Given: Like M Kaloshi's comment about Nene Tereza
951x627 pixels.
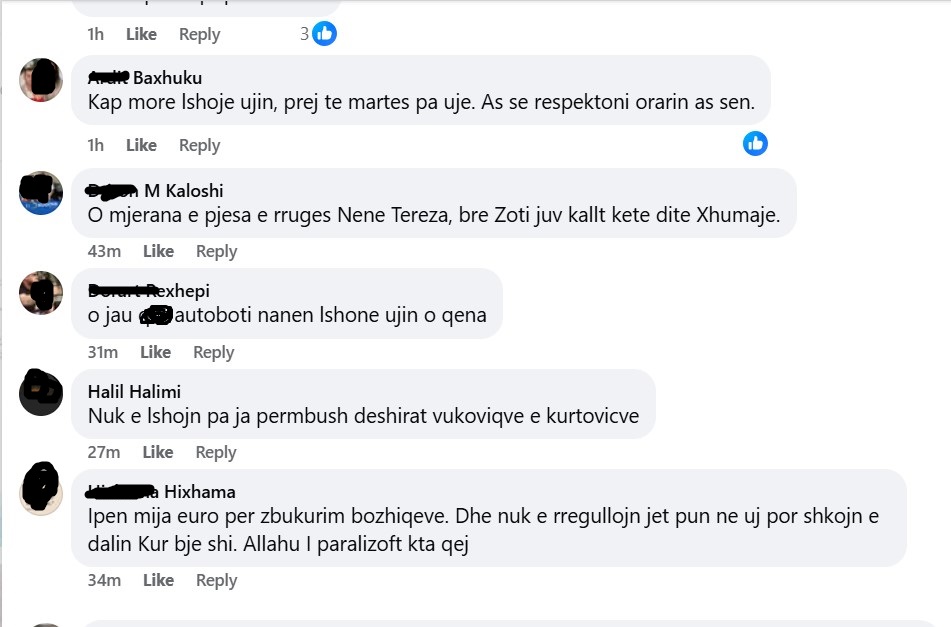Looking at the screenshot, I should click(158, 251).
